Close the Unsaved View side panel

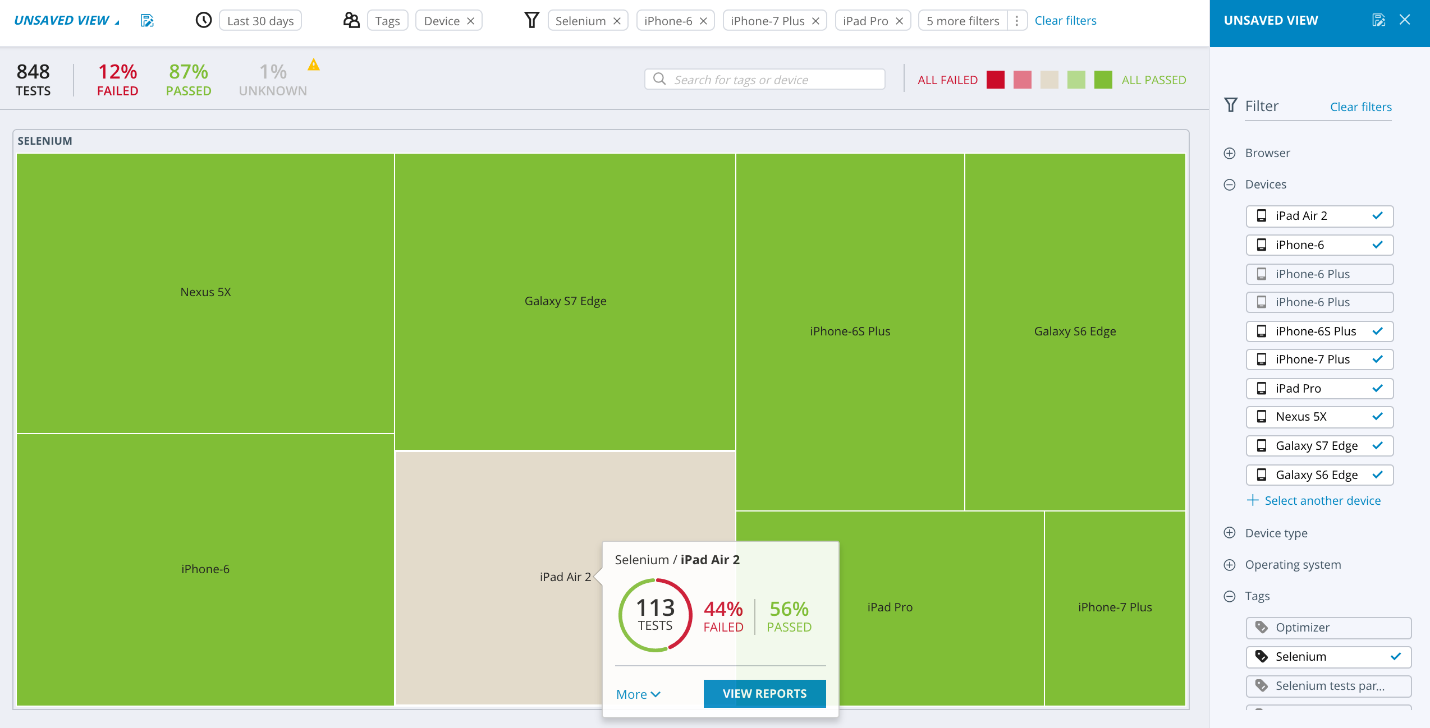(1405, 20)
